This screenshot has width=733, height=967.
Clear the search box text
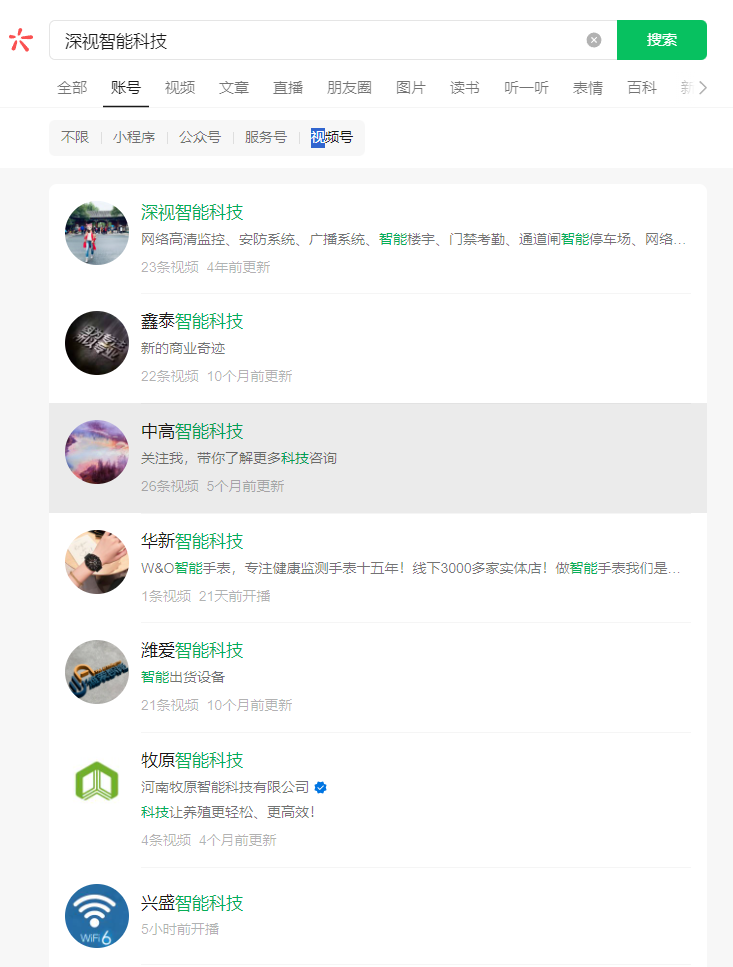pyautogui.click(x=594, y=40)
